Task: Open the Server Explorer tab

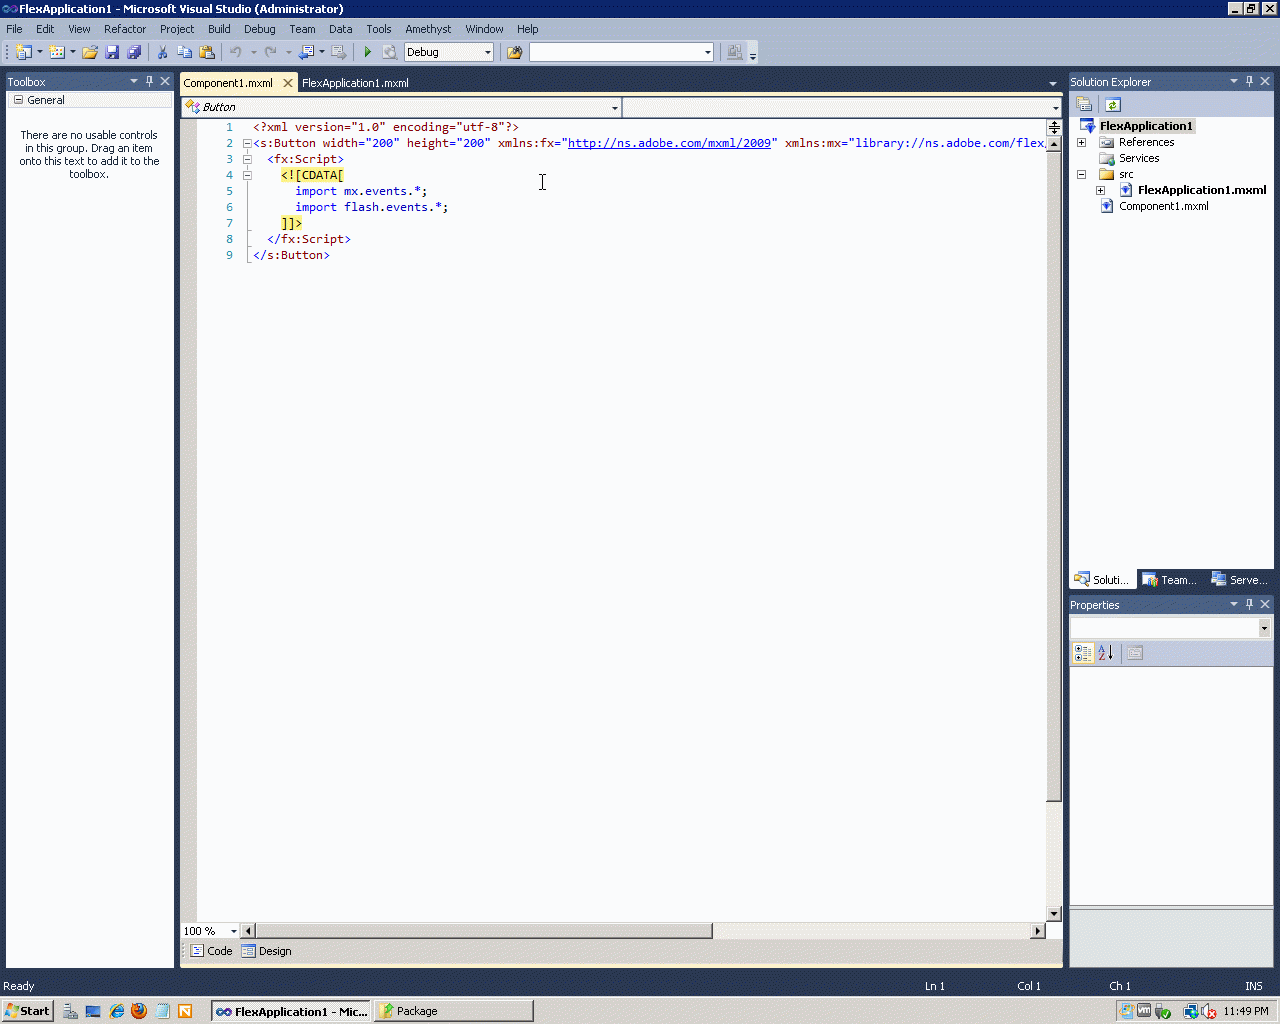Action: coord(1239,580)
